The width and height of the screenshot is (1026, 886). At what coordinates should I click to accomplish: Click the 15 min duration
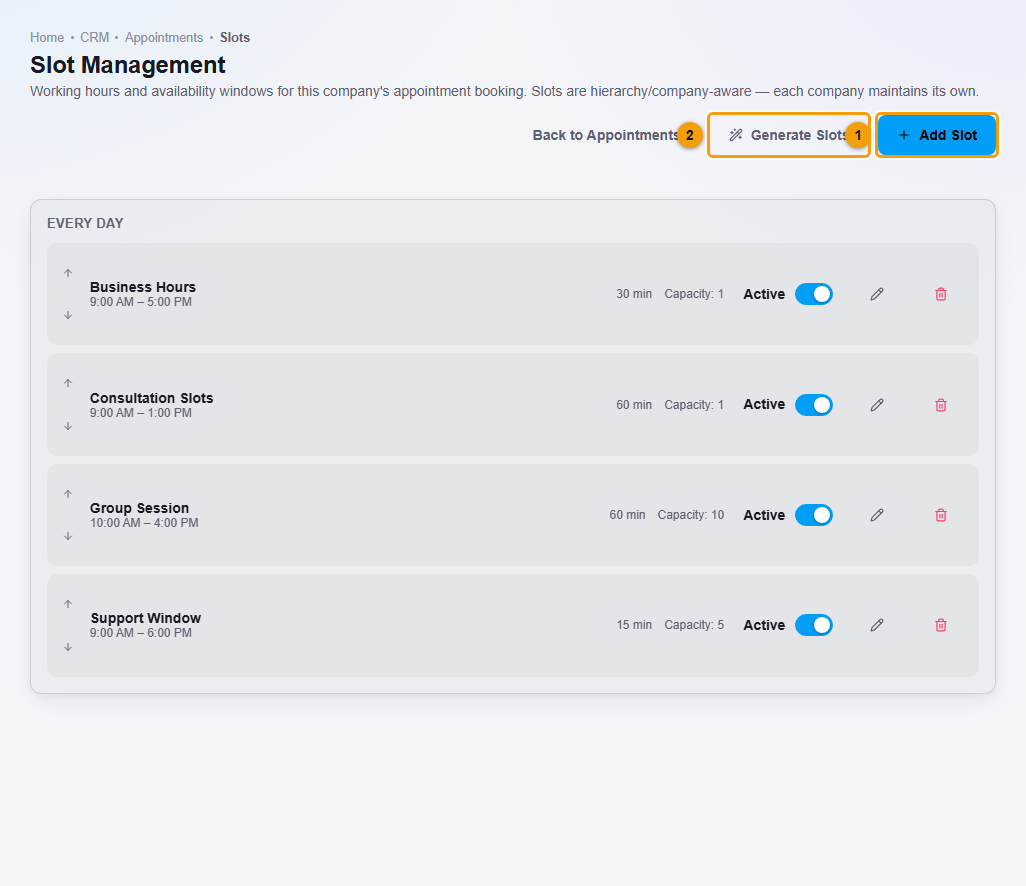634,625
